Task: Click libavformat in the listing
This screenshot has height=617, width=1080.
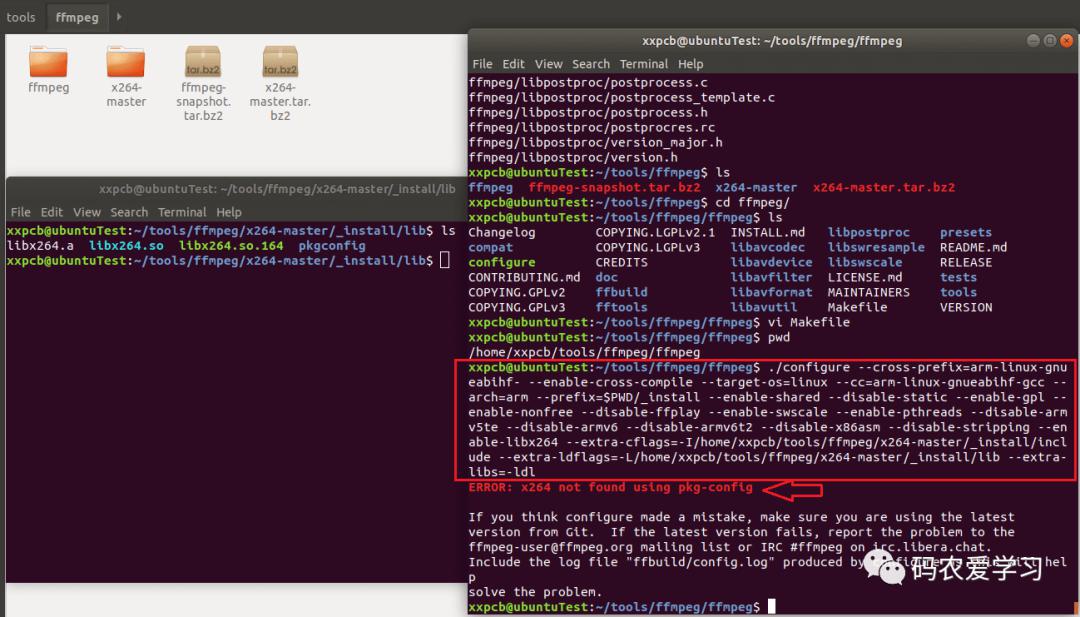Action: click(x=771, y=292)
